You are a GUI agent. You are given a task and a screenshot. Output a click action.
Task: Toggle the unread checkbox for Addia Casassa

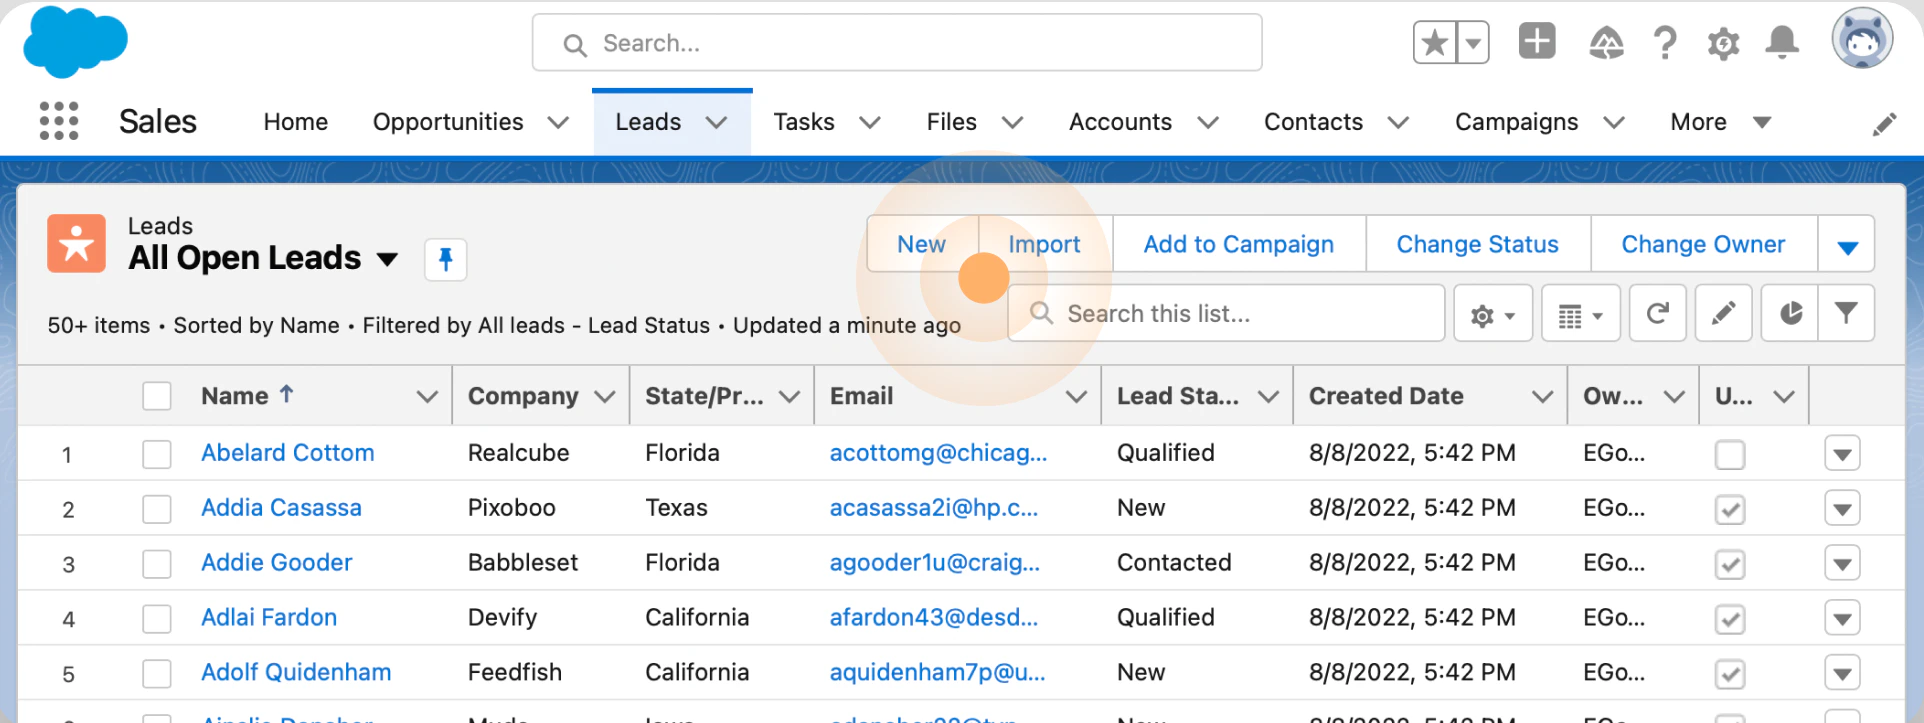(x=1730, y=510)
